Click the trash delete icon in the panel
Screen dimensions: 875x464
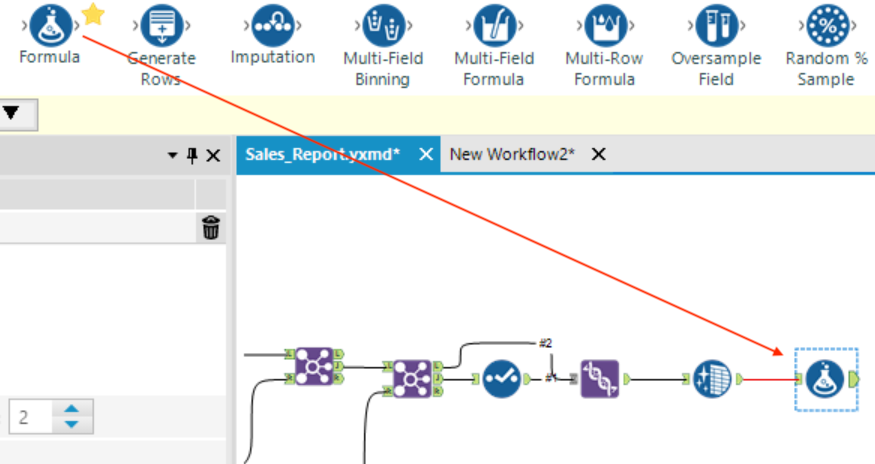point(211,227)
